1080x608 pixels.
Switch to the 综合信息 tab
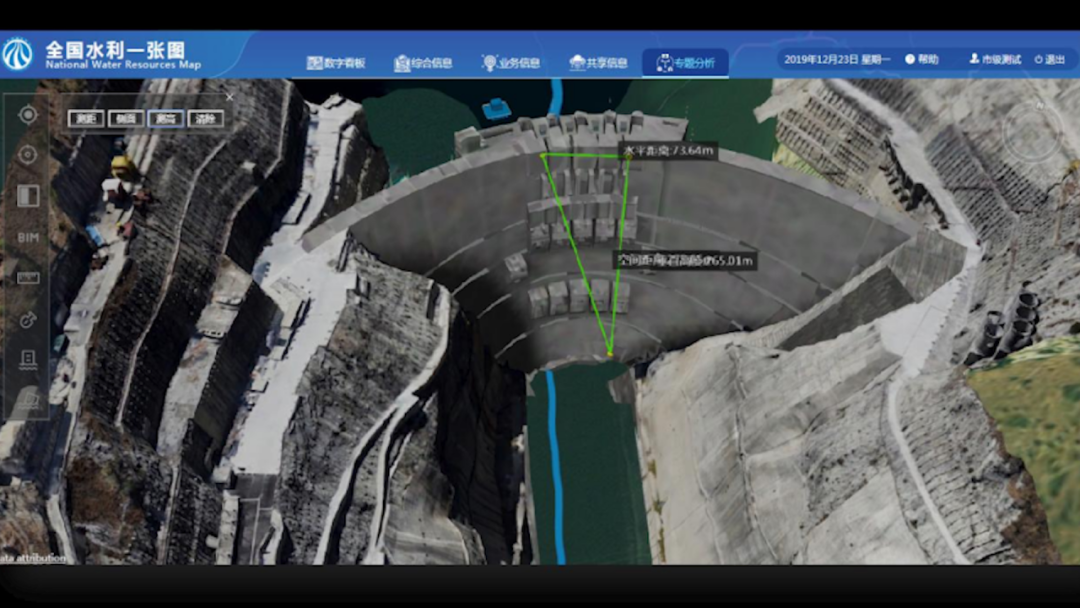[x=423, y=62]
